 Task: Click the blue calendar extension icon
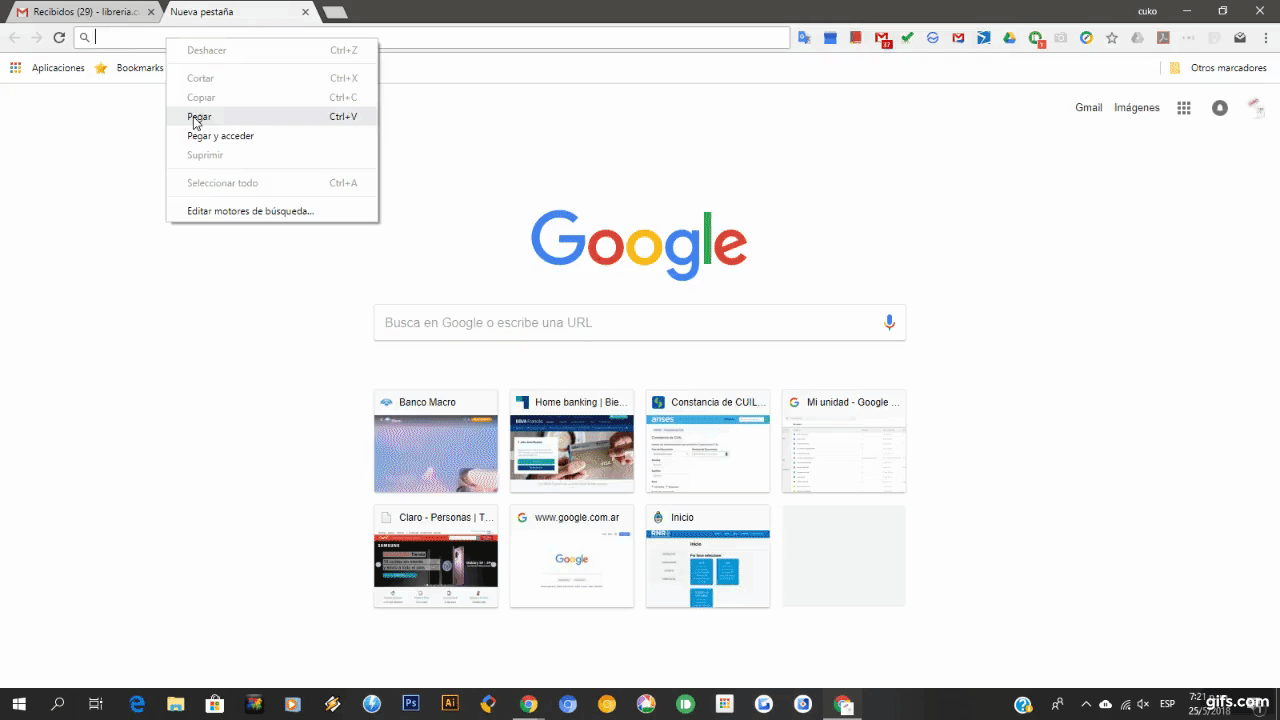[830, 38]
